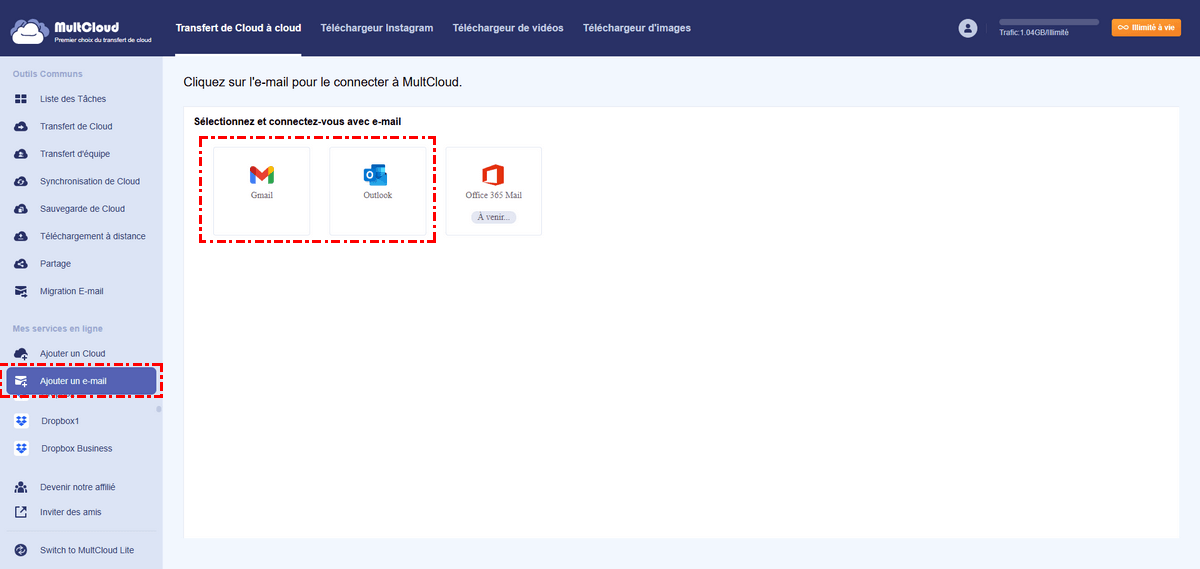Click the Transfert de Cloud sidebar icon
Viewport: 1200px width, 569px height.
(21, 127)
